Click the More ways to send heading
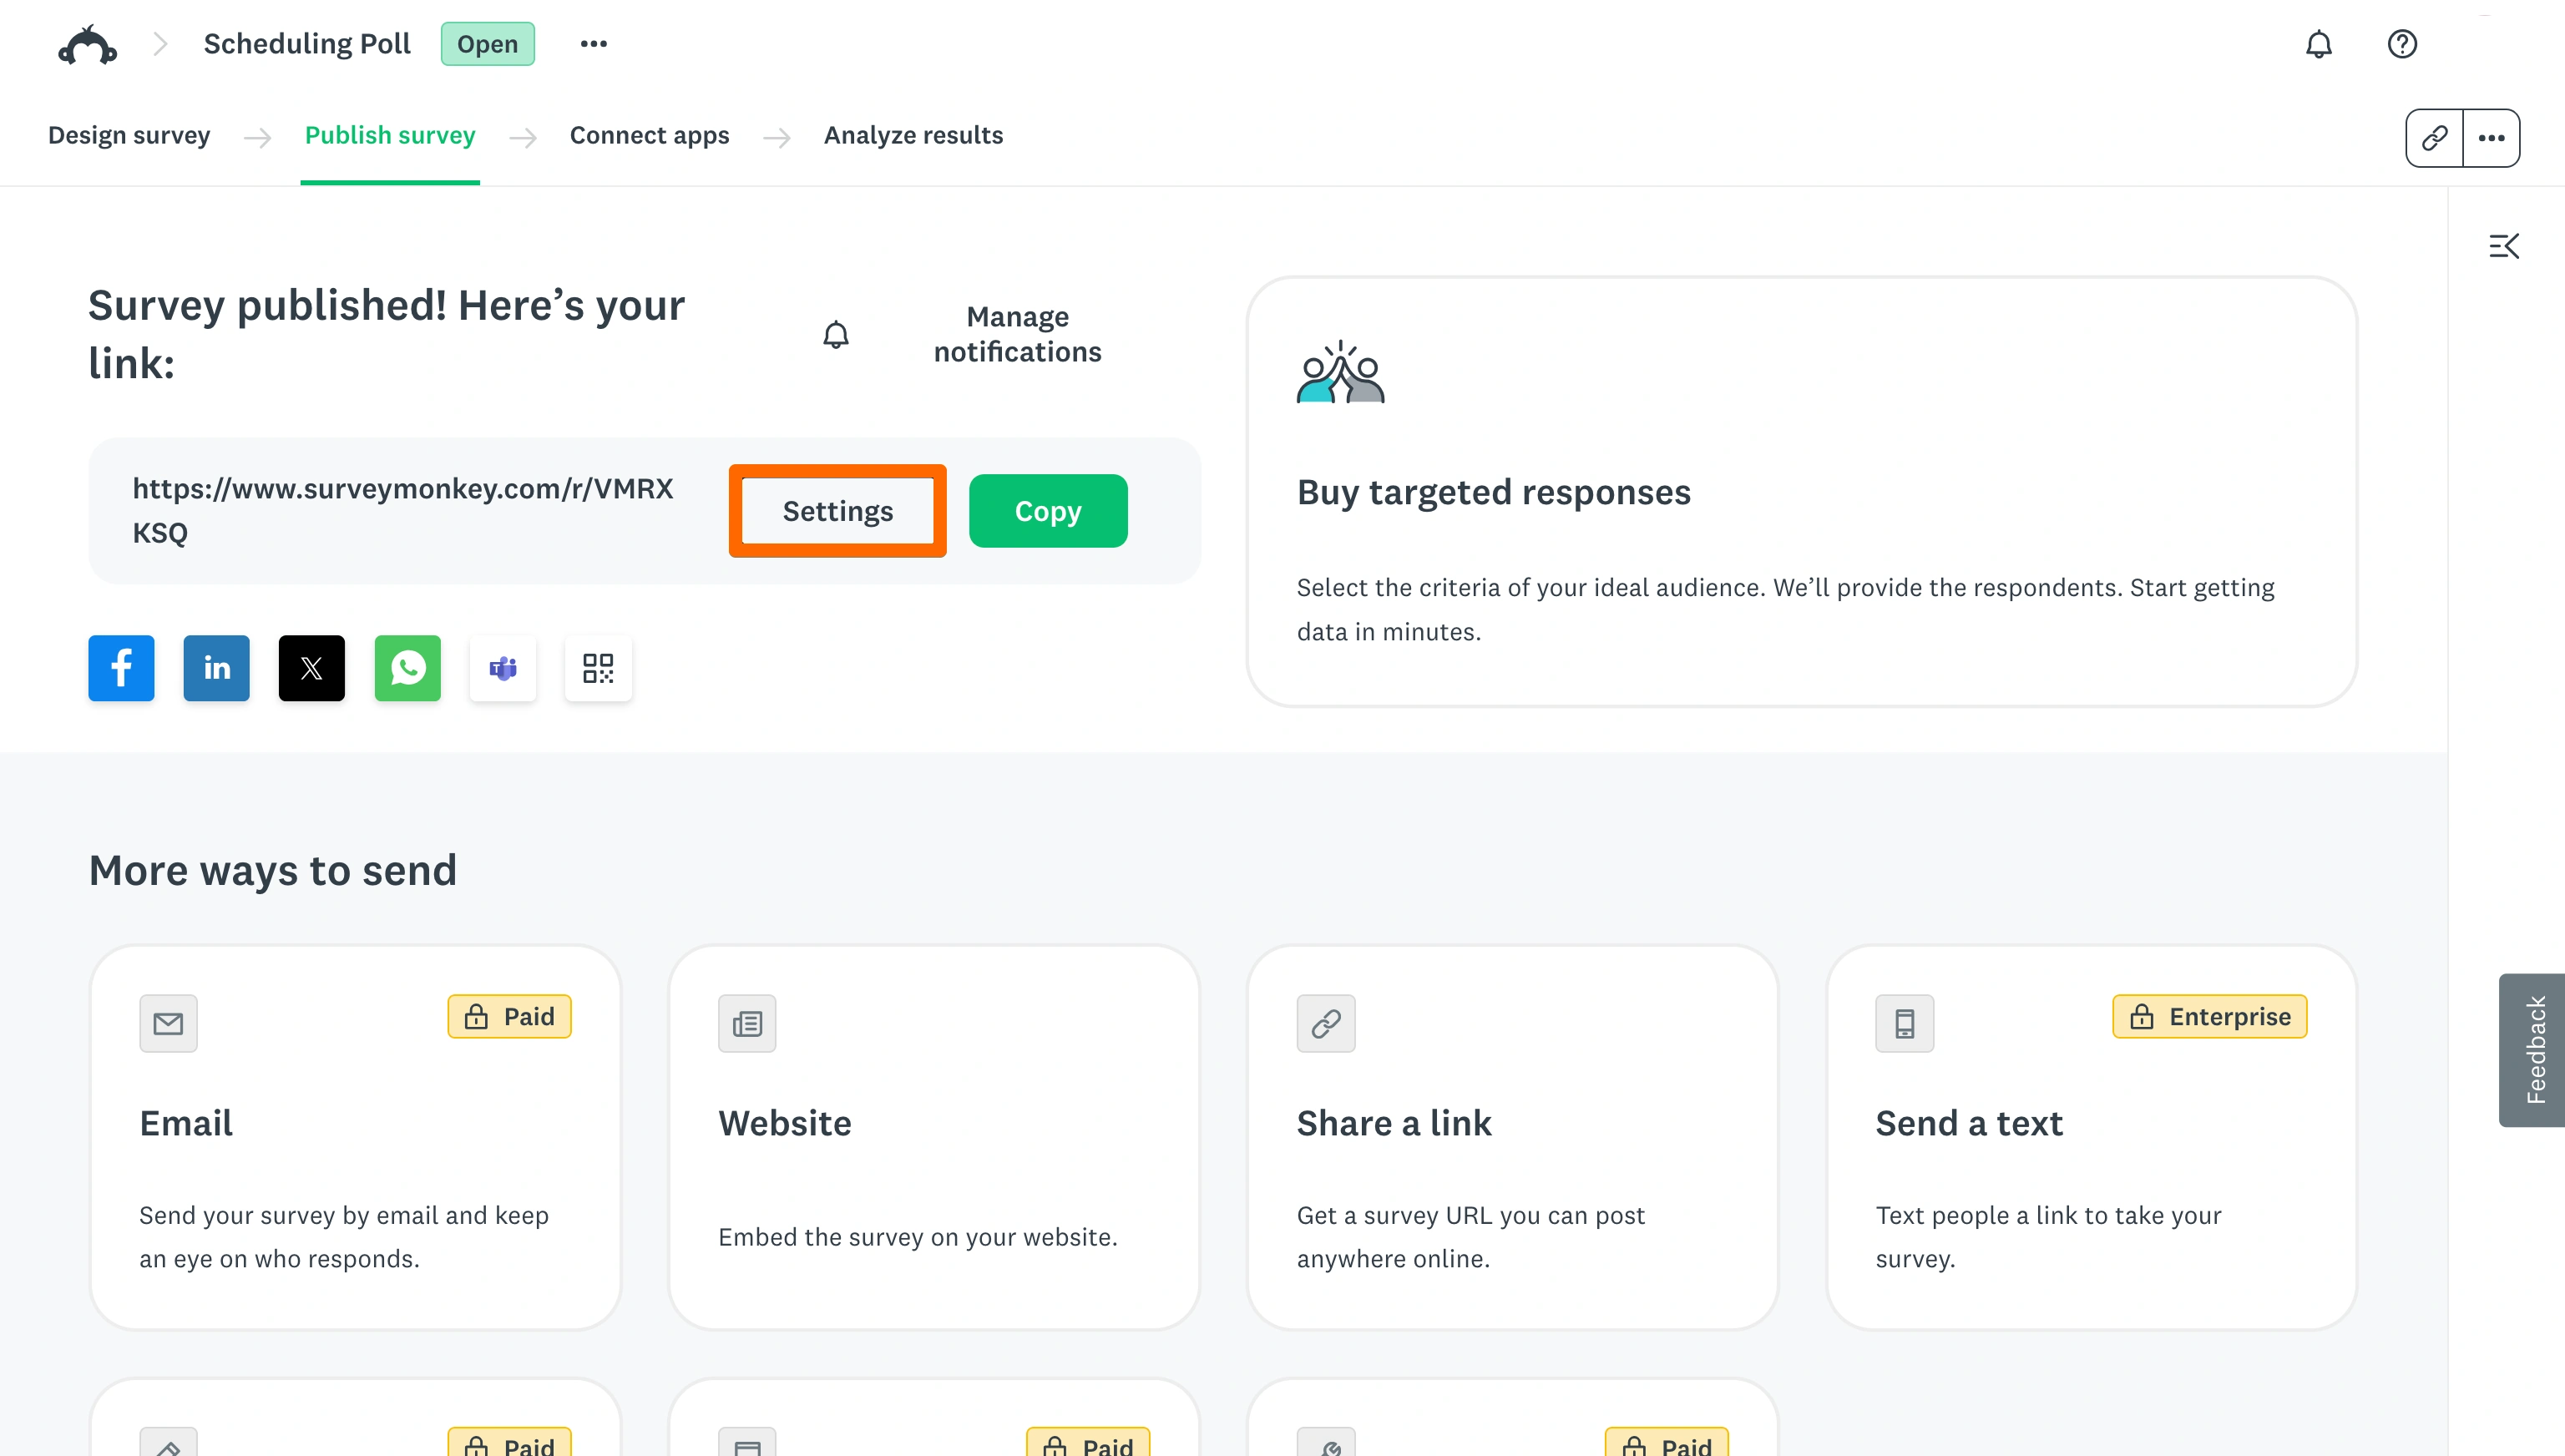 click(273, 870)
